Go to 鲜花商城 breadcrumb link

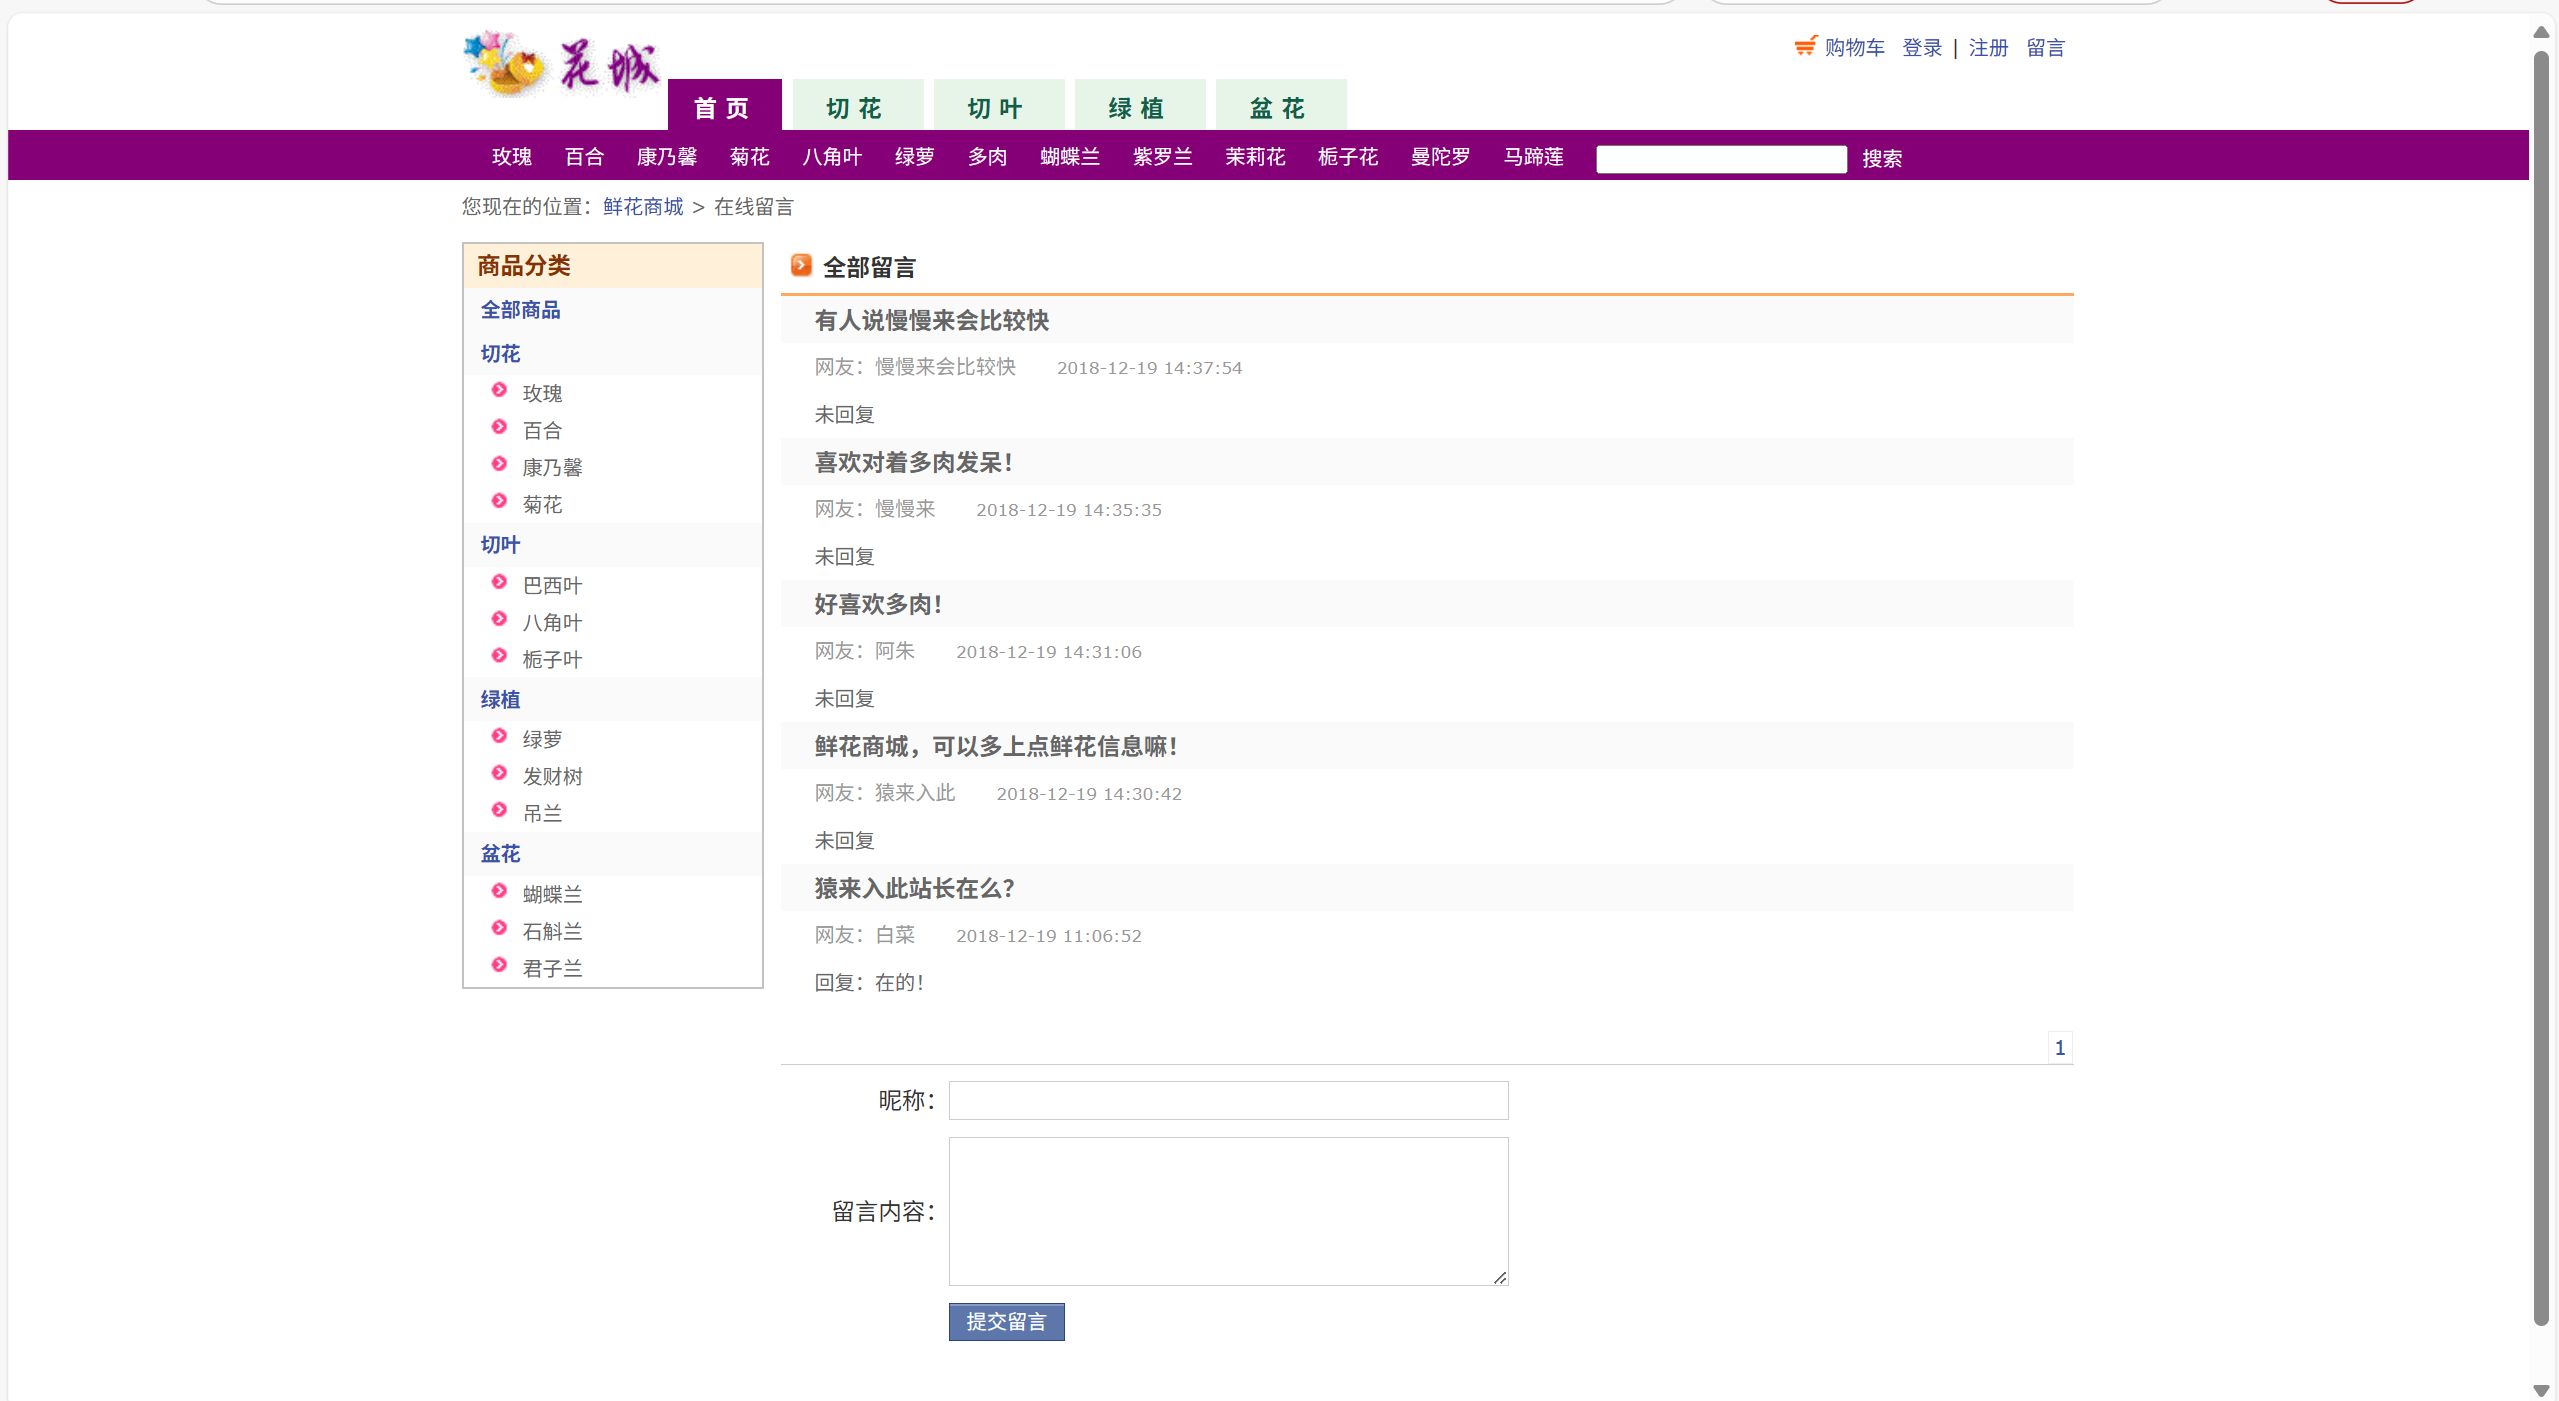[x=643, y=206]
